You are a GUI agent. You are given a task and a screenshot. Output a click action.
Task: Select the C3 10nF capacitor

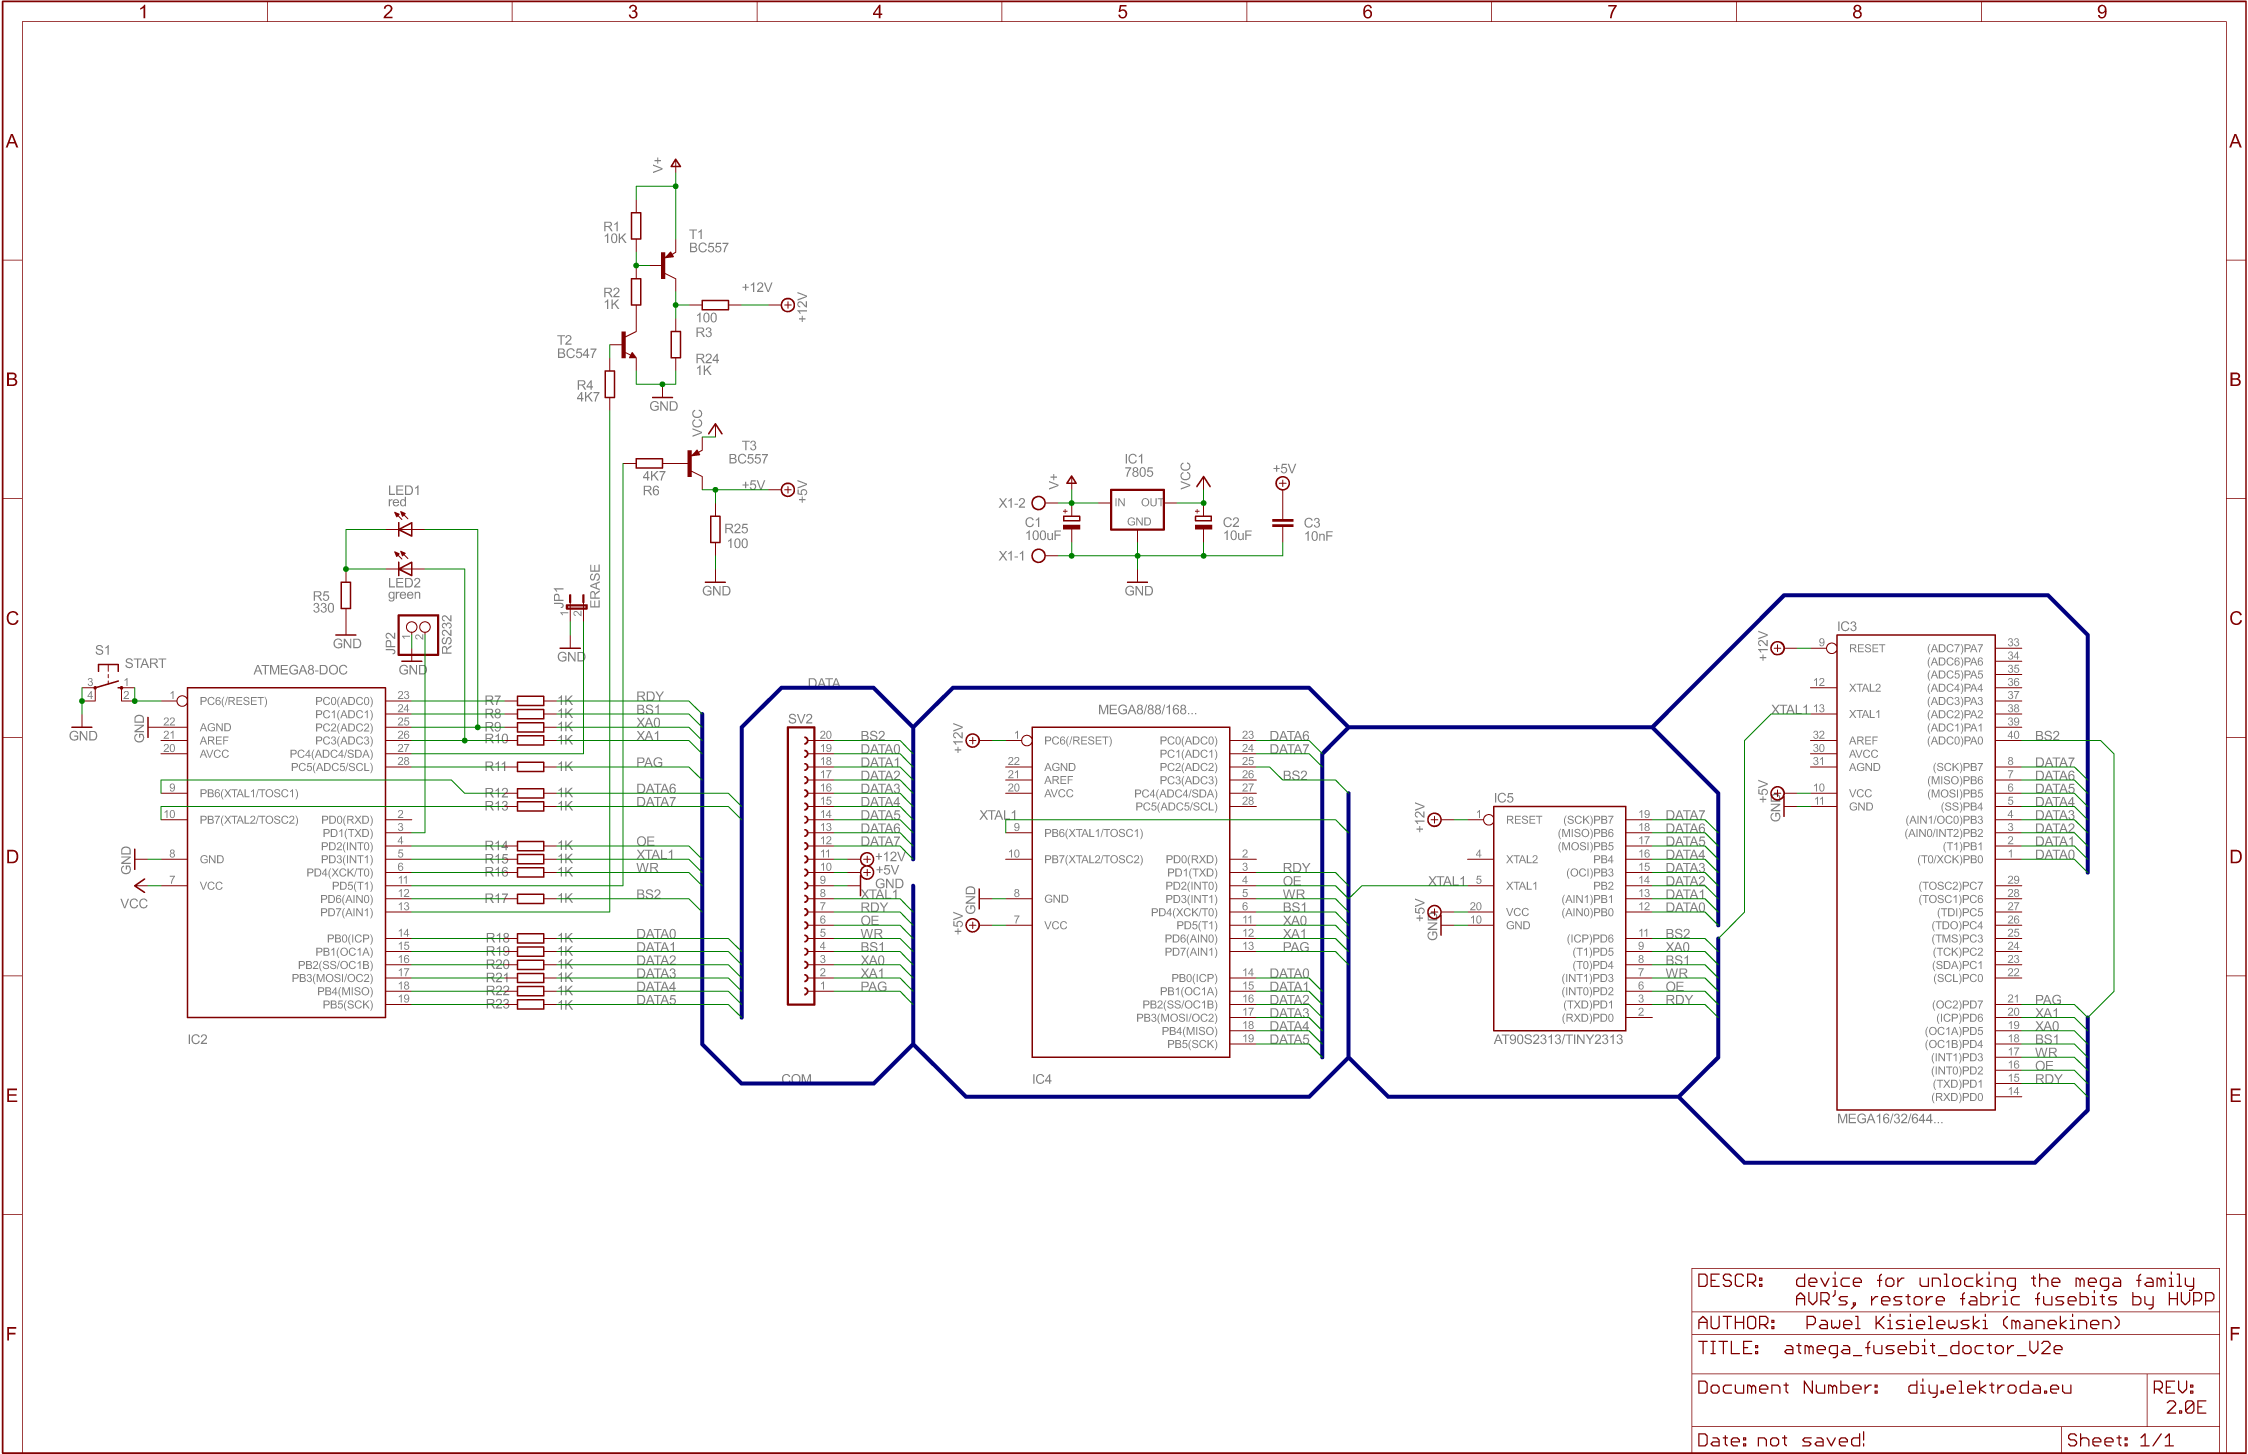click(x=1282, y=522)
